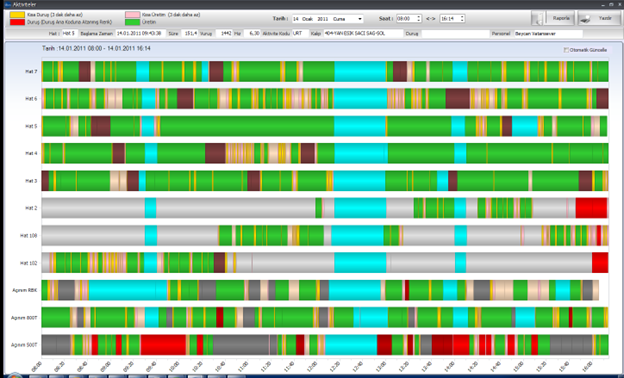The height and width of the screenshot is (378, 624).
Task: Click the Hat 5 row label
Action: [x=31, y=126]
